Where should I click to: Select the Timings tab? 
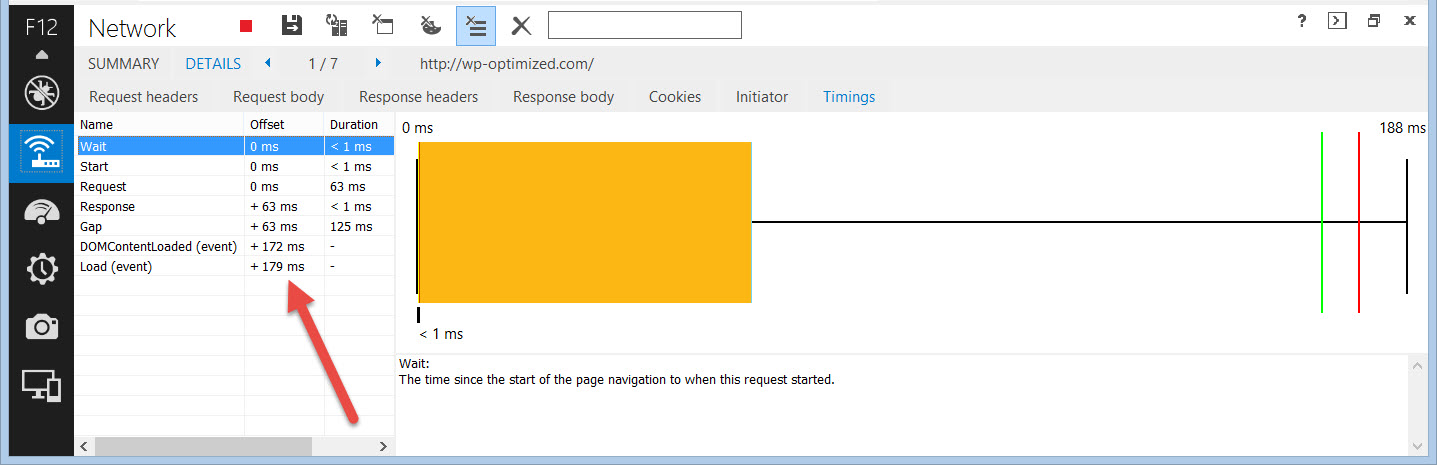click(849, 97)
